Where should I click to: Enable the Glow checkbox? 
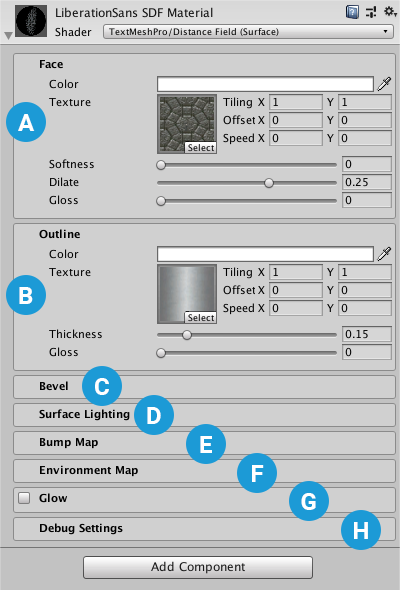tap(24, 498)
